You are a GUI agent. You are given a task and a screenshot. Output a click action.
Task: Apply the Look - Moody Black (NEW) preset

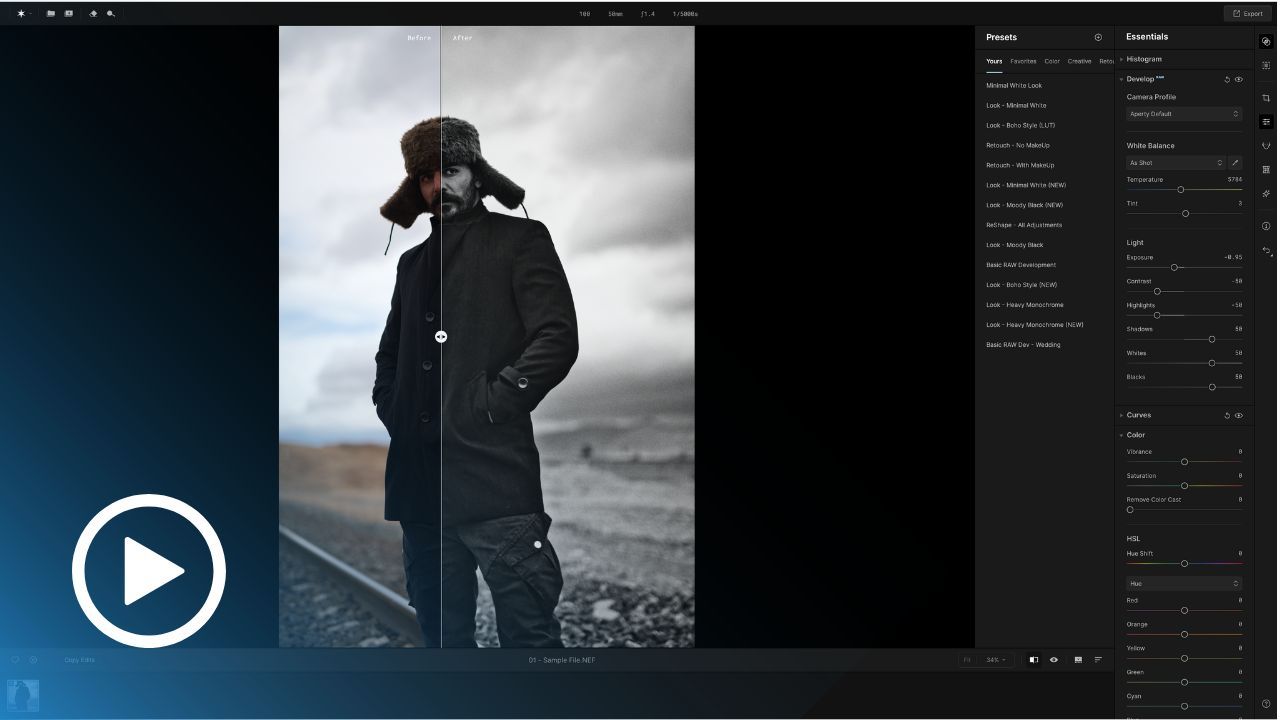point(1025,205)
